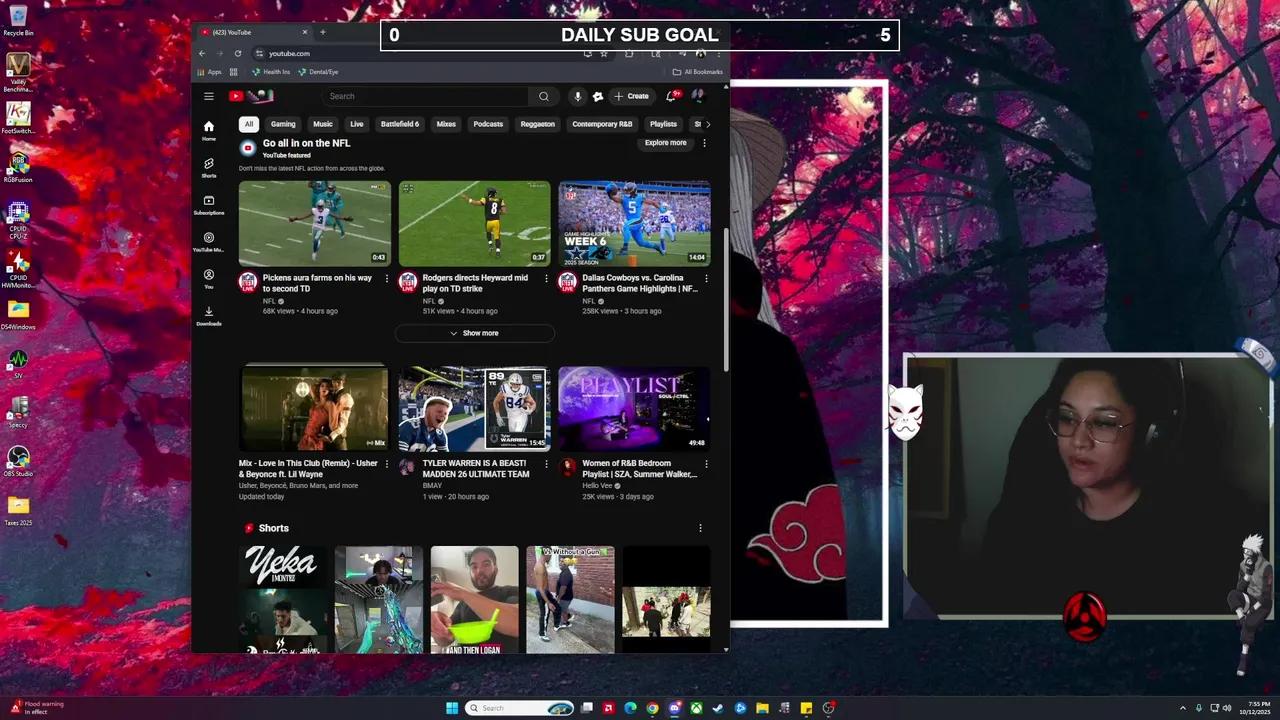The image size is (1280, 720).
Task: Select the Reggaeton filter chip
Action: point(538,124)
